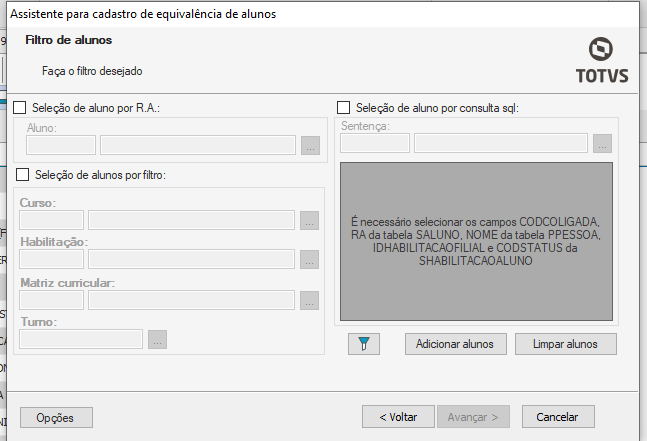Click the Aluno code input field
The height and width of the screenshot is (441, 647).
[x=61, y=146]
